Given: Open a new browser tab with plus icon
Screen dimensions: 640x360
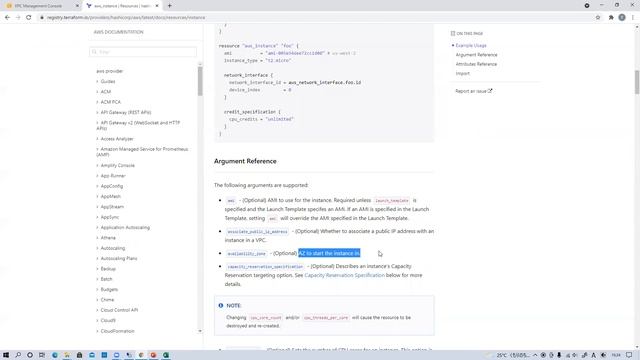Looking at the screenshot, I should click(x=169, y=6).
